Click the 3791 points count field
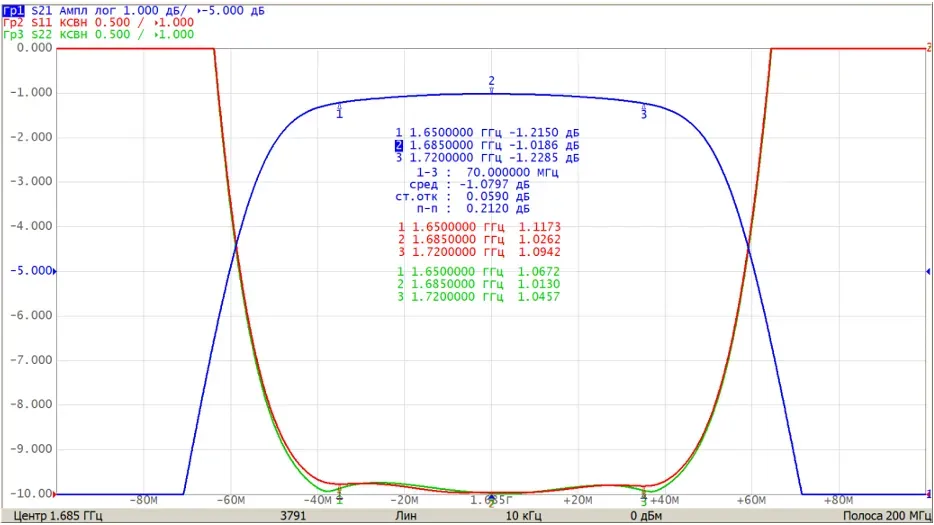The image size is (934, 525). (x=293, y=516)
